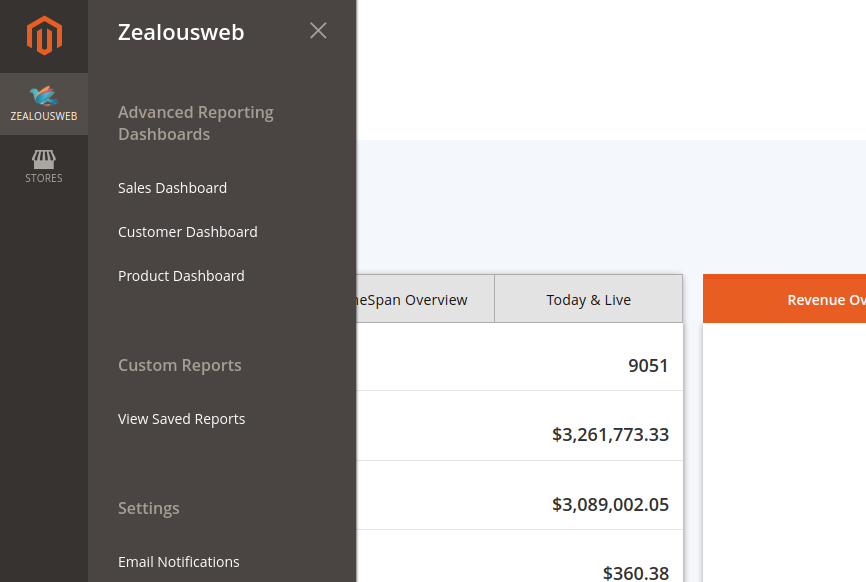866x582 pixels.
Task: Select the $3,261,773.33 revenue figure
Action: (611, 434)
